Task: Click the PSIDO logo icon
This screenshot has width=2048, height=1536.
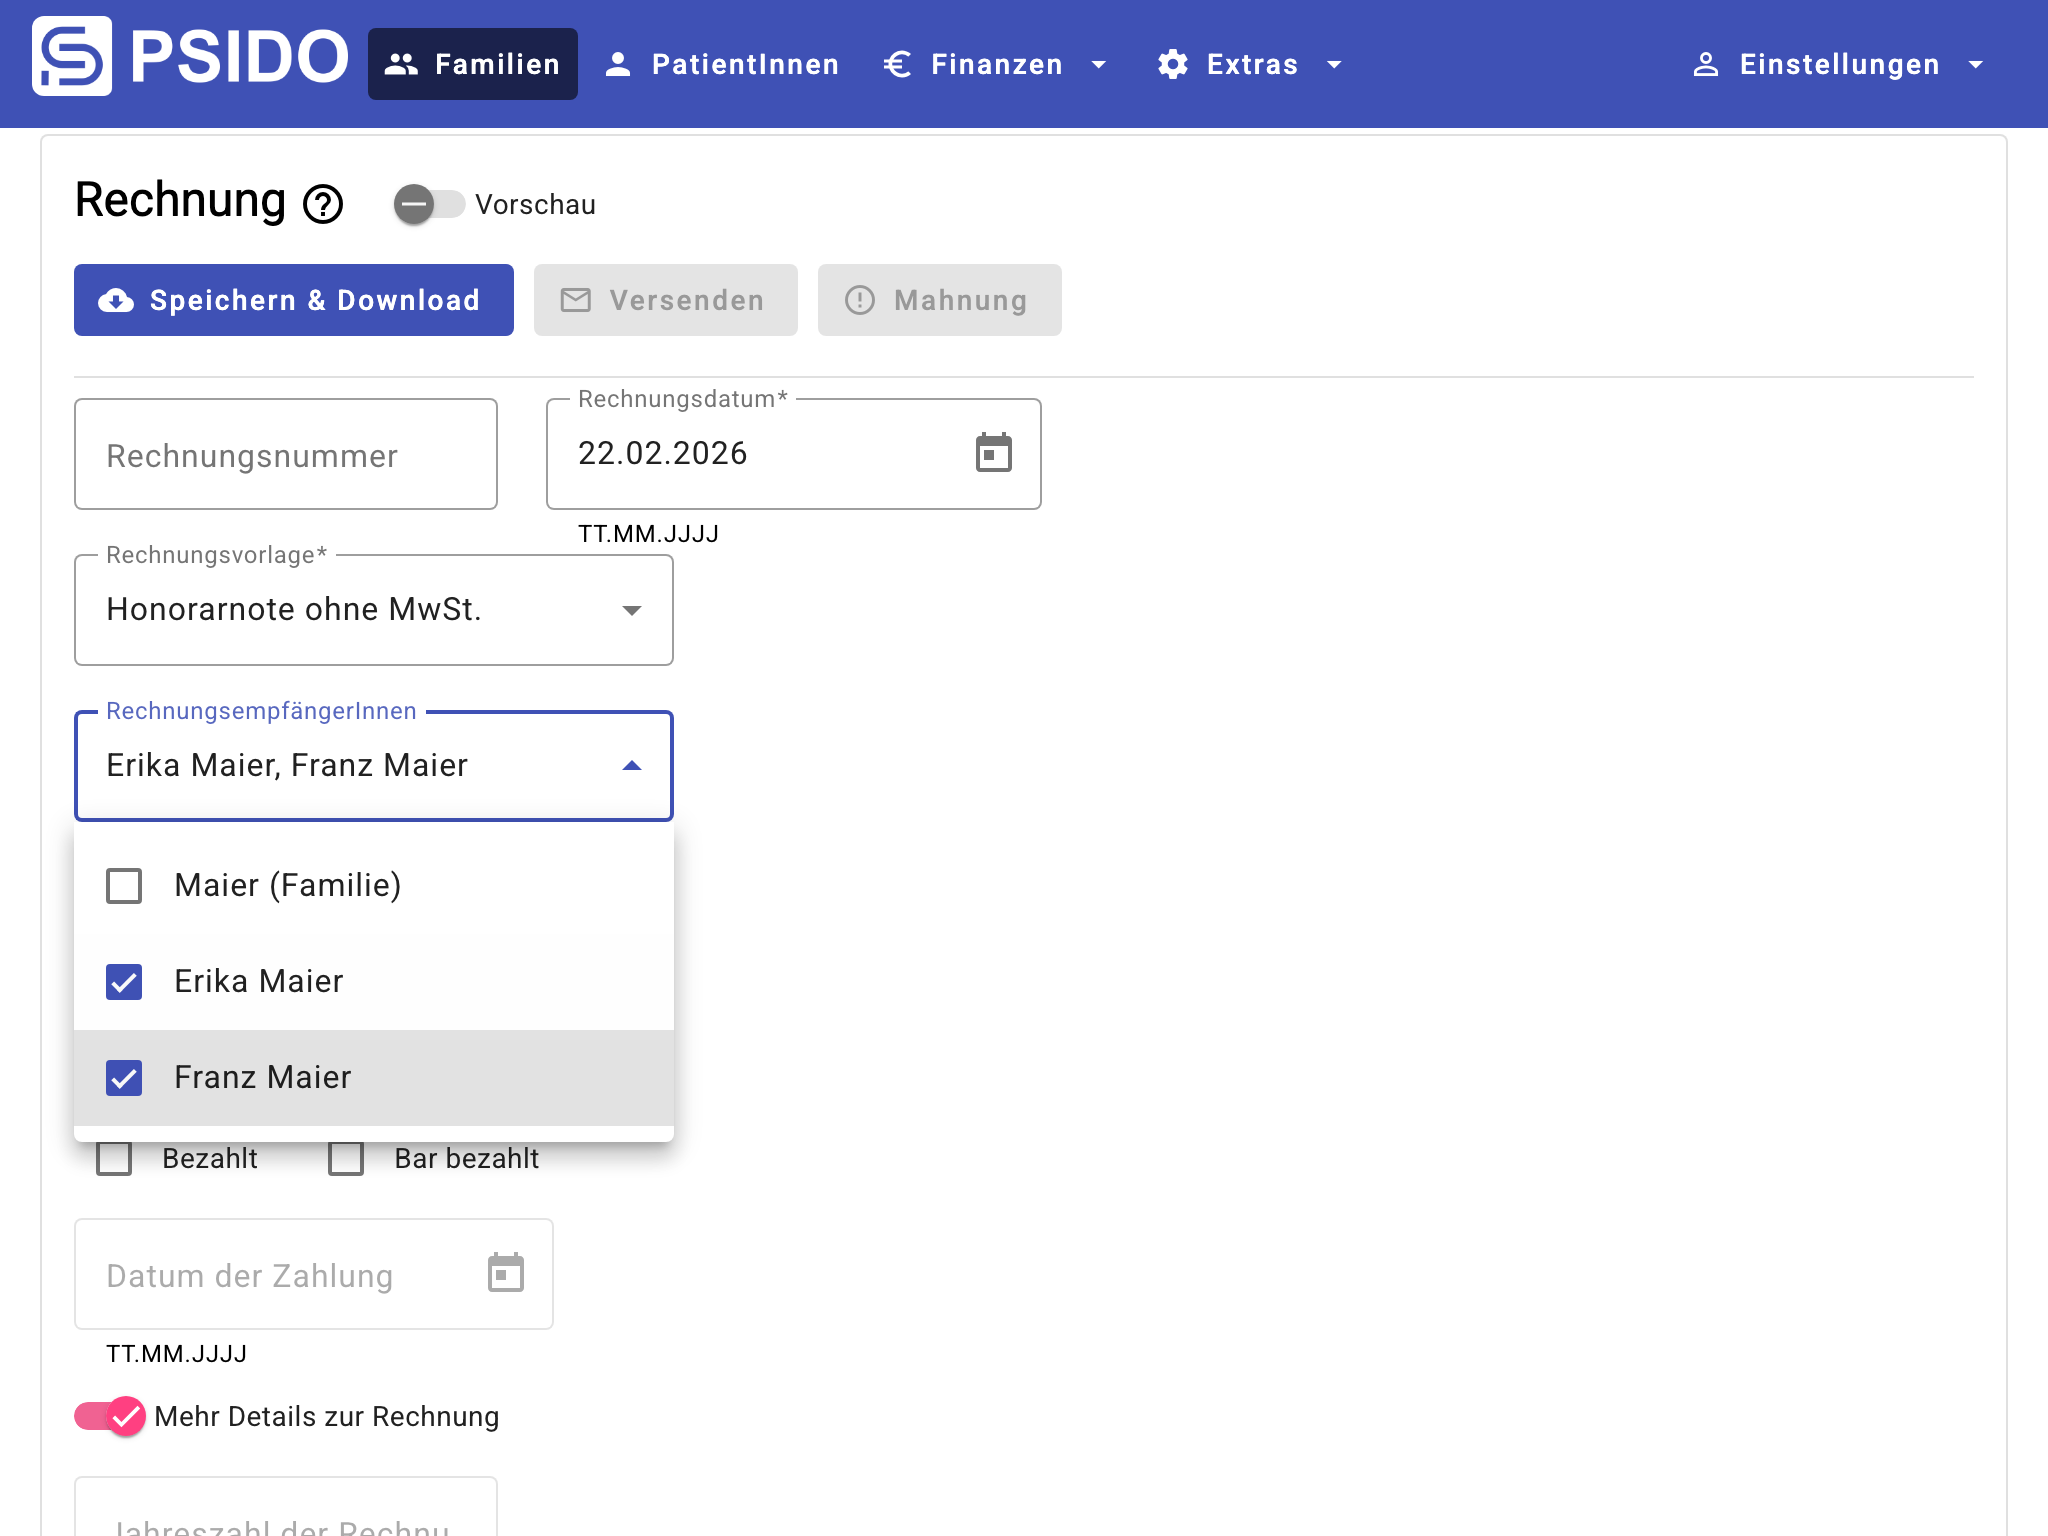Action: [71, 56]
